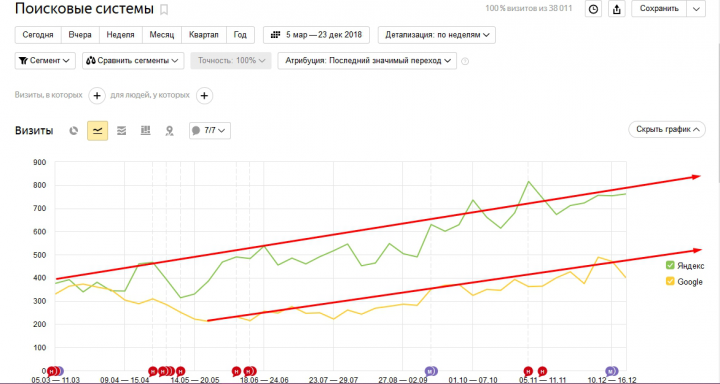This screenshot has height=384, width=720.
Task: Toggle Google series checkbox in legend
Action: point(670,282)
